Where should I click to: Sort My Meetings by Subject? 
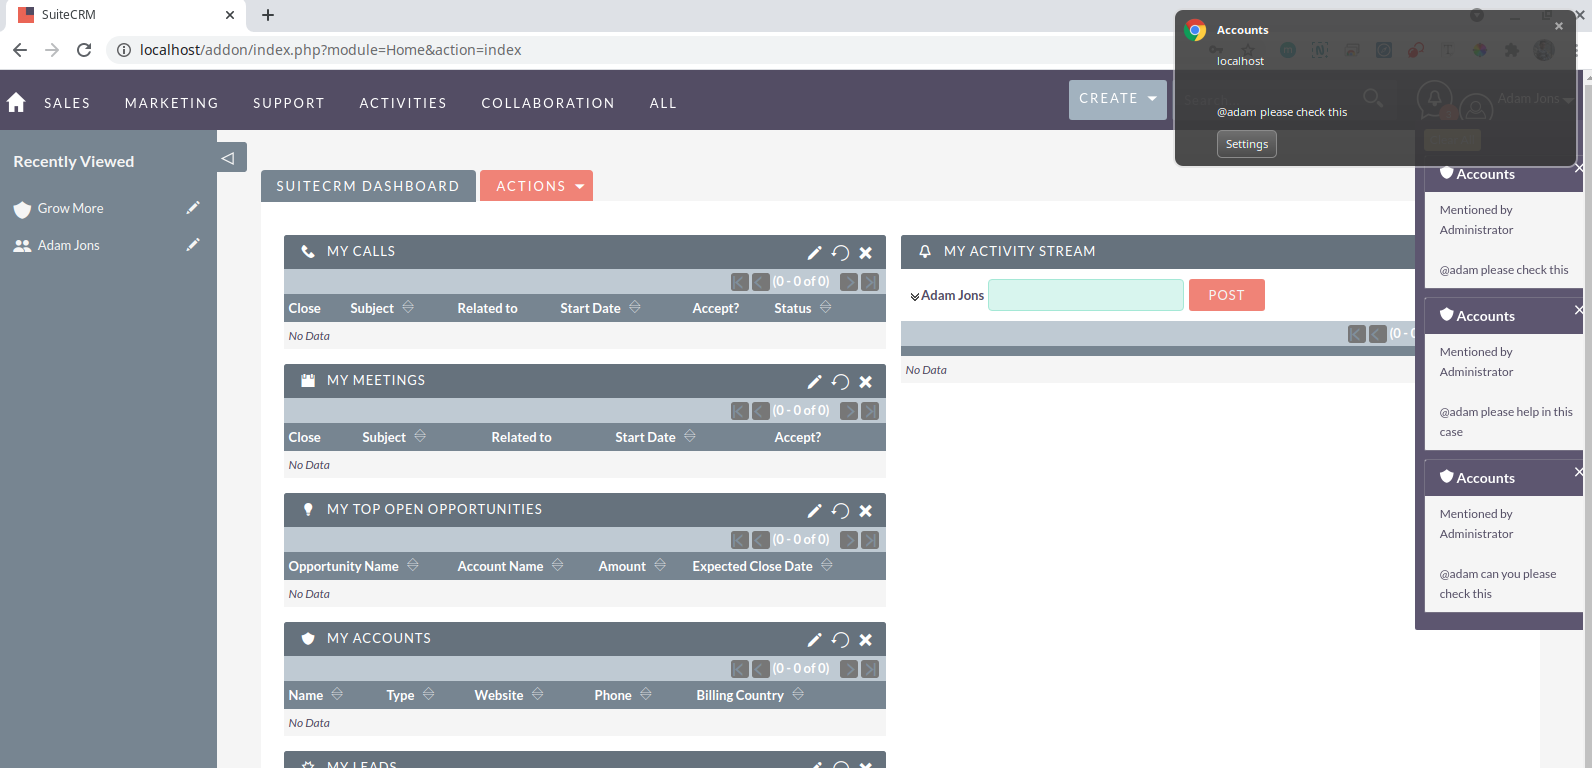(420, 436)
